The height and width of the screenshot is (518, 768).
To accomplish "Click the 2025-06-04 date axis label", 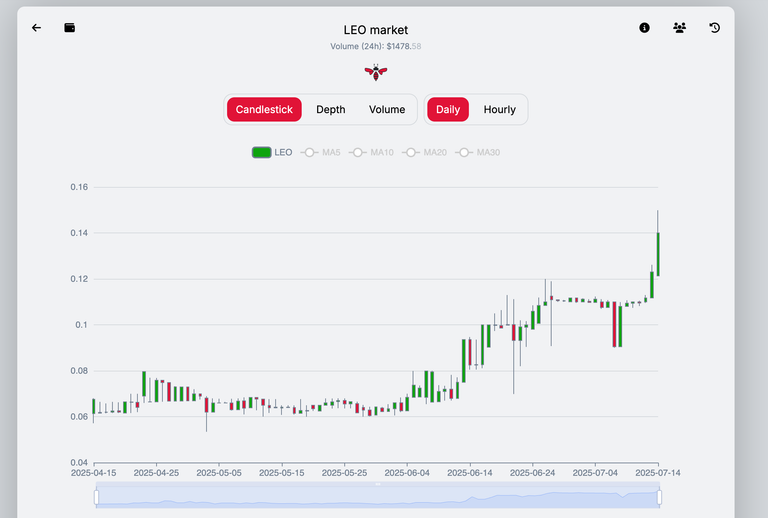I will point(407,473).
